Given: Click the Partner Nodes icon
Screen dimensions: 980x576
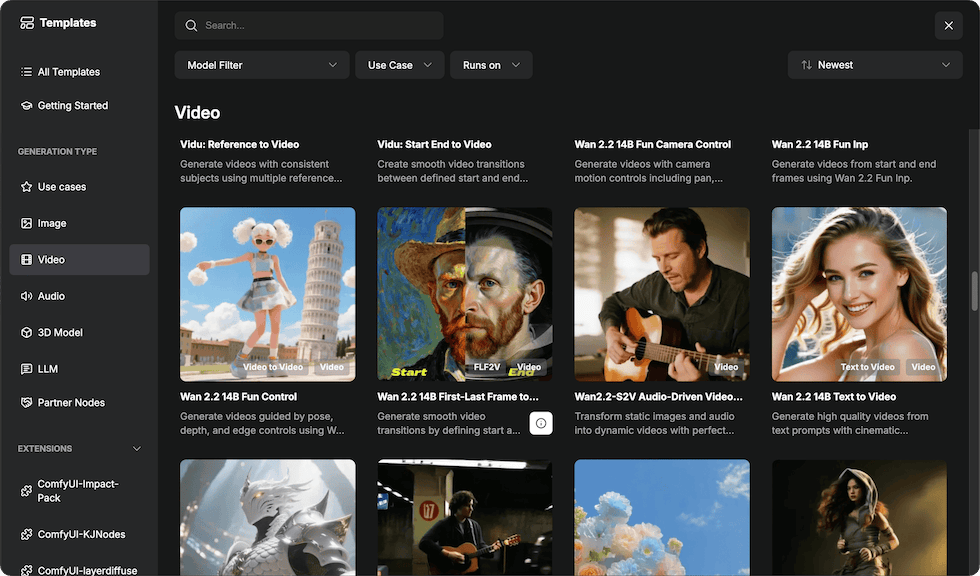Looking at the screenshot, I should (x=27, y=403).
